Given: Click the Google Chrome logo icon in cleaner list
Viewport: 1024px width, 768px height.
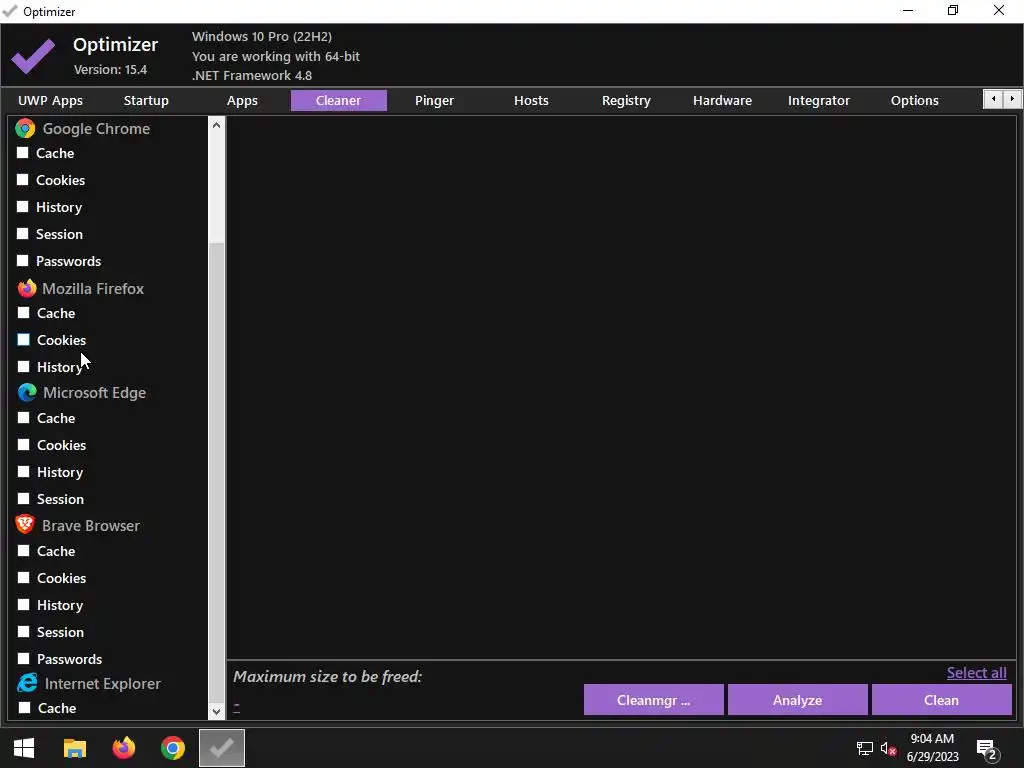Looking at the screenshot, I should 25,128.
